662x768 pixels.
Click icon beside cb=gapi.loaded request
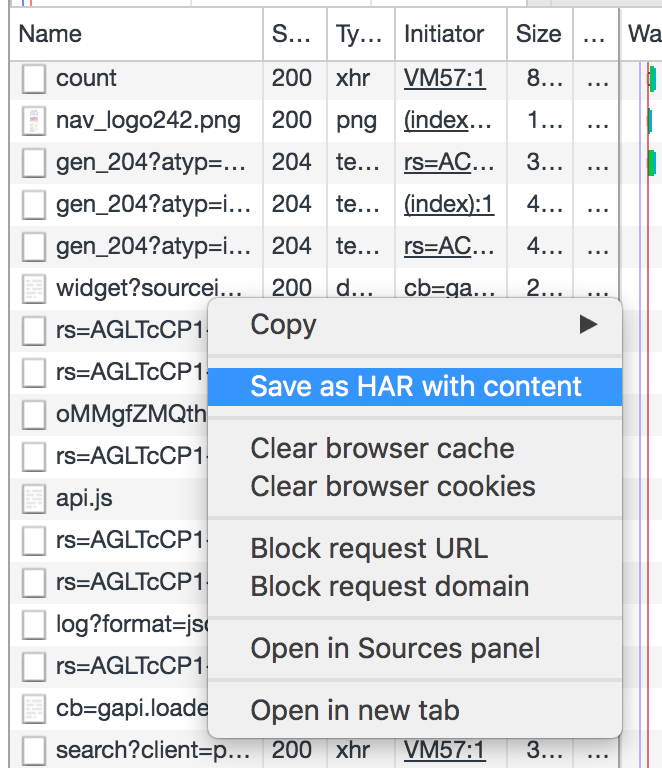click(x=34, y=709)
